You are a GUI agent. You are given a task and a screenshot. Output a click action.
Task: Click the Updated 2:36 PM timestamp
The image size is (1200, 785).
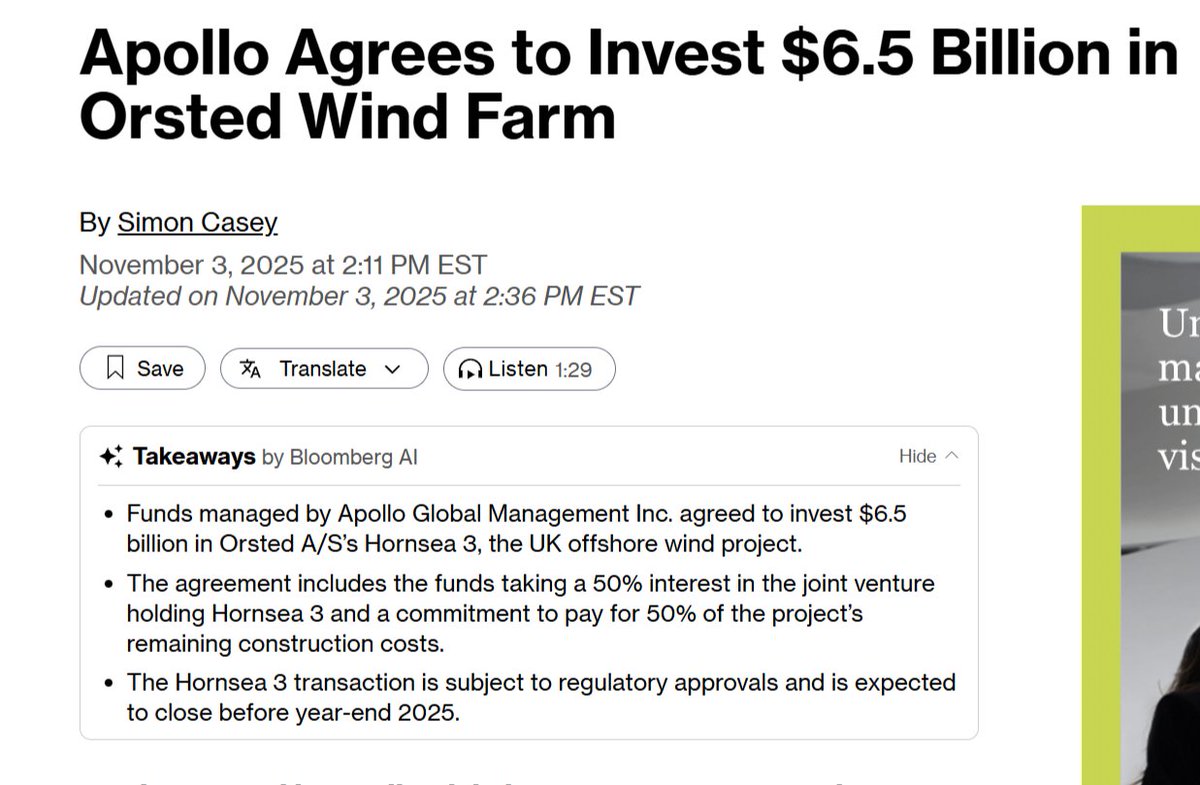[x=358, y=296]
